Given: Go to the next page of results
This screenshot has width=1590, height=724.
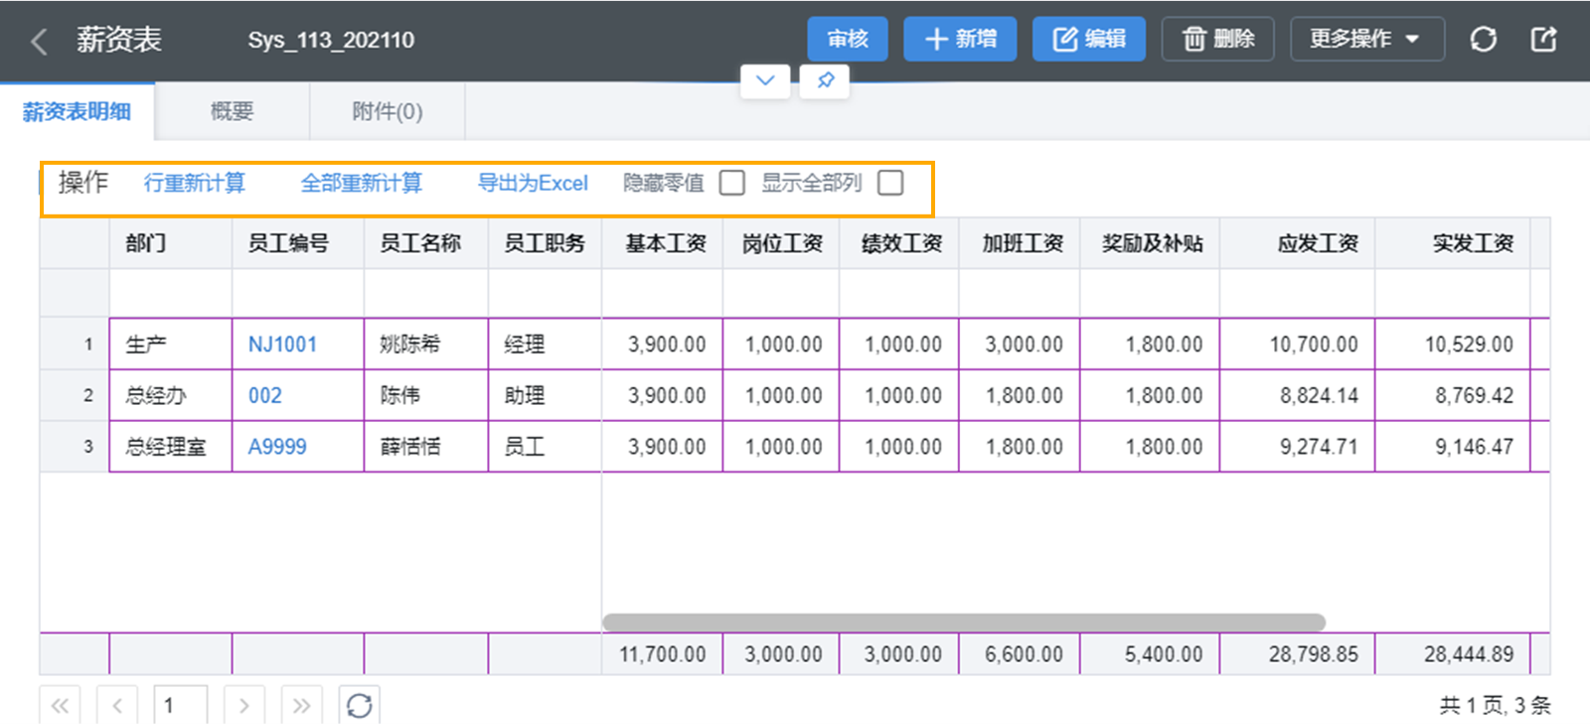Looking at the screenshot, I should [244, 705].
